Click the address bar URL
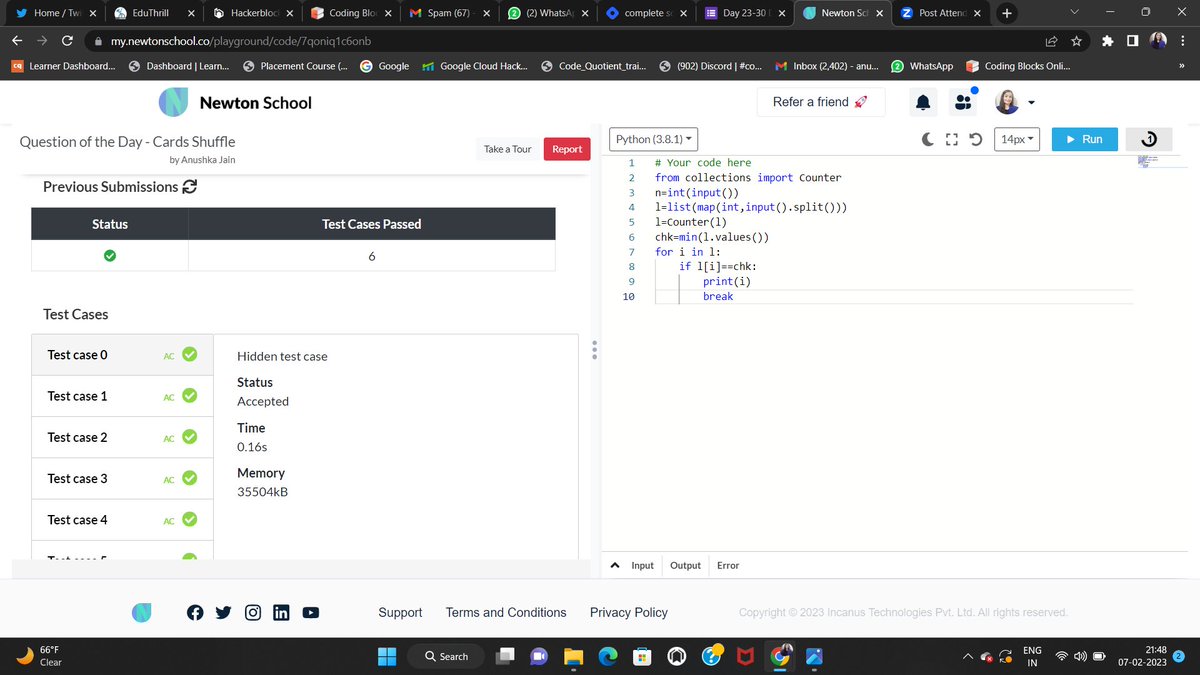The width and height of the screenshot is (1200, 675). click(x=241, y=41)
